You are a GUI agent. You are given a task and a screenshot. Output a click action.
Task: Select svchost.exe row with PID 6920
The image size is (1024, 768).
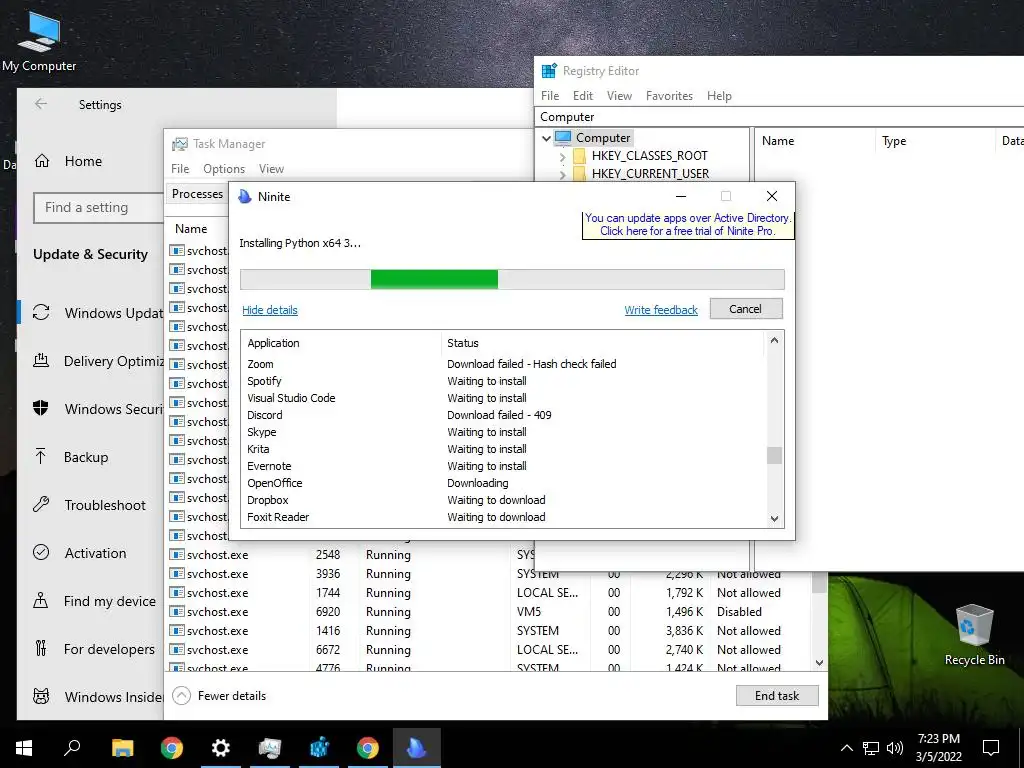(490, 612)
